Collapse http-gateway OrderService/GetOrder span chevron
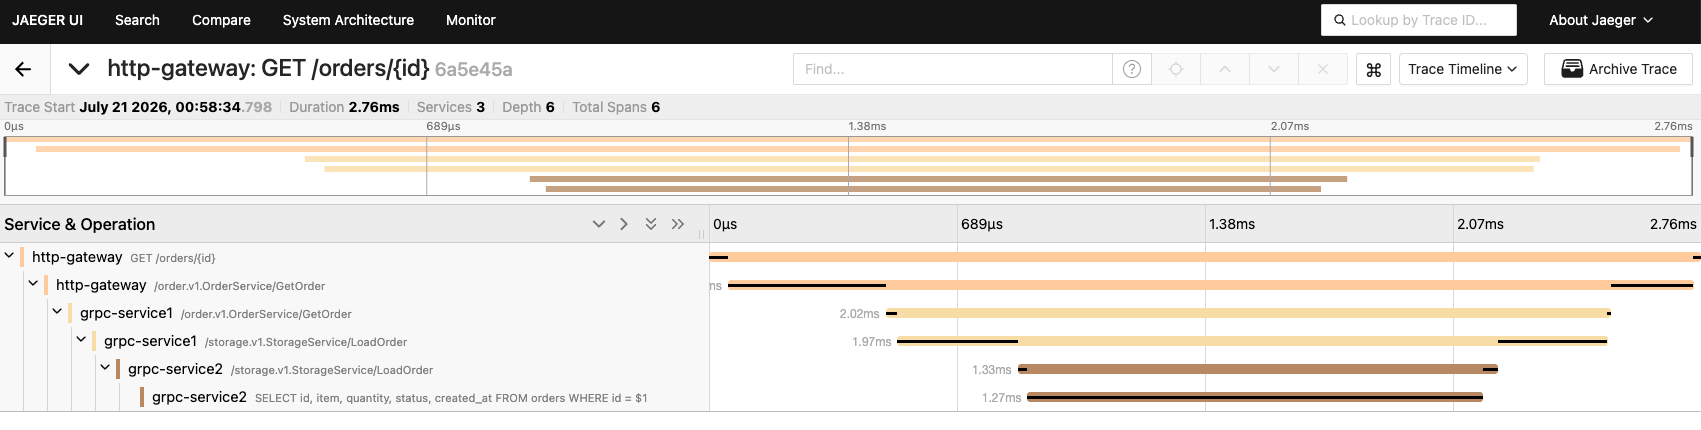Screen dimensions: 1701x430 coord(33,284)
